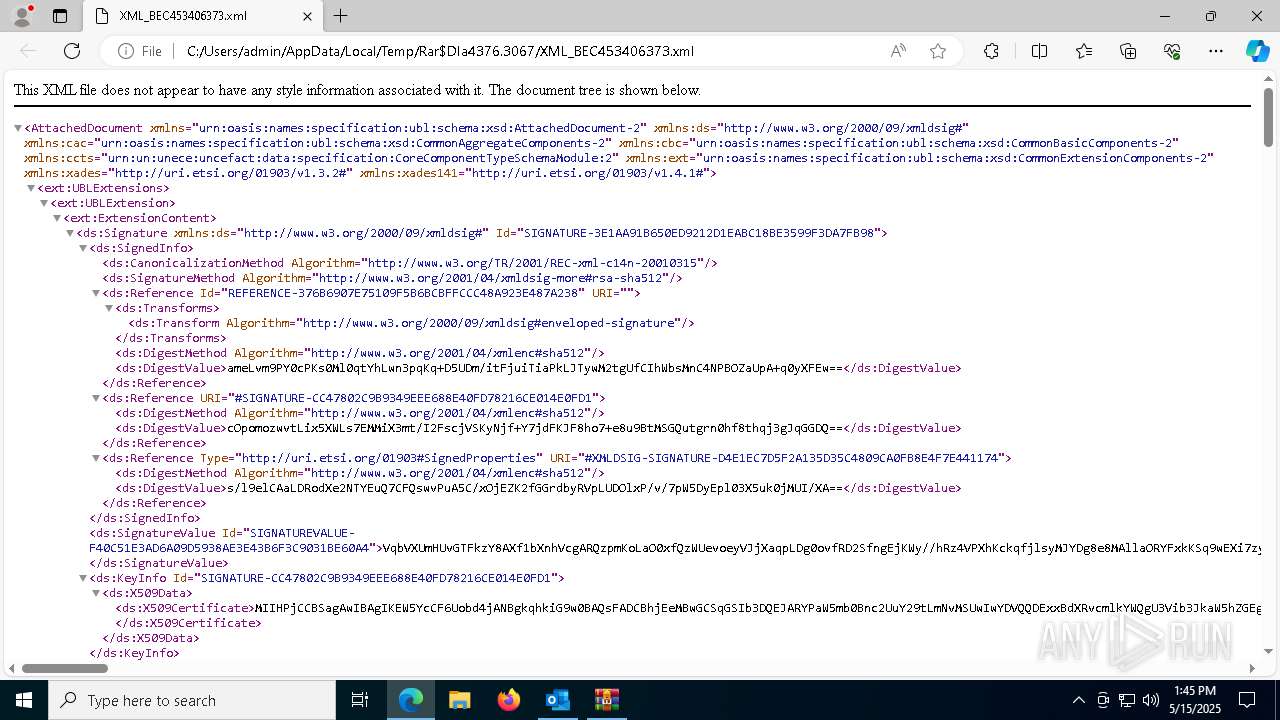Open Browser essentials
Viewport: 1280px width, 720px height.
click(1172, 51)
